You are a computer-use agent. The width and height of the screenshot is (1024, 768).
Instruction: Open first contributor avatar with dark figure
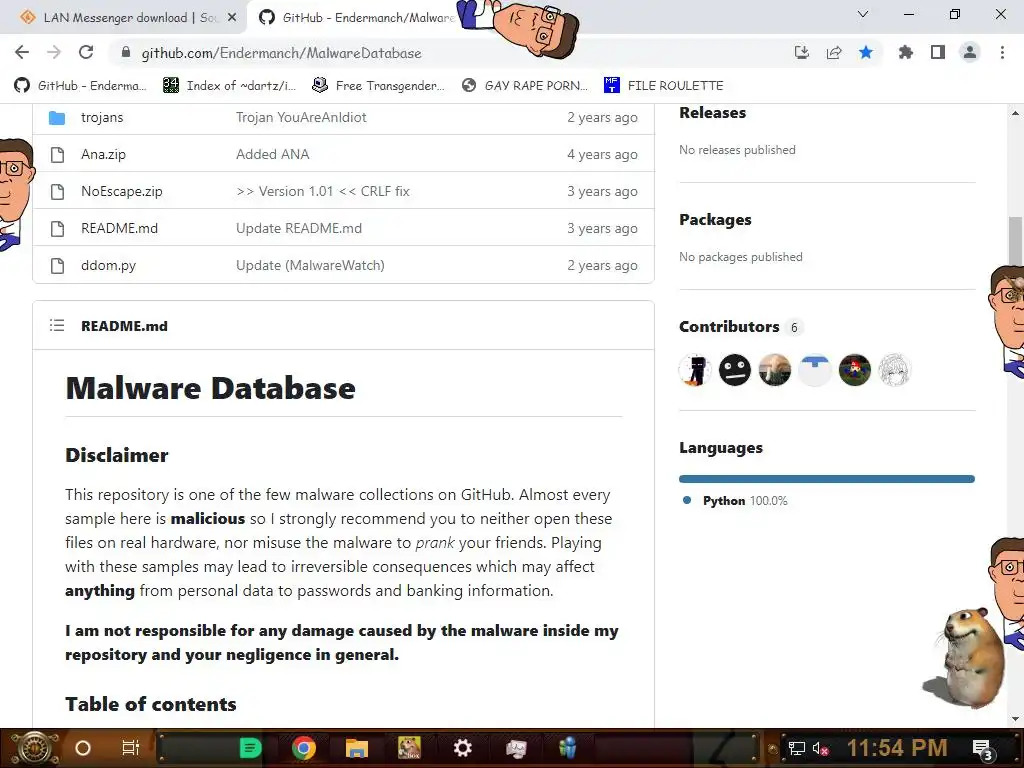(x=695, y=370)
